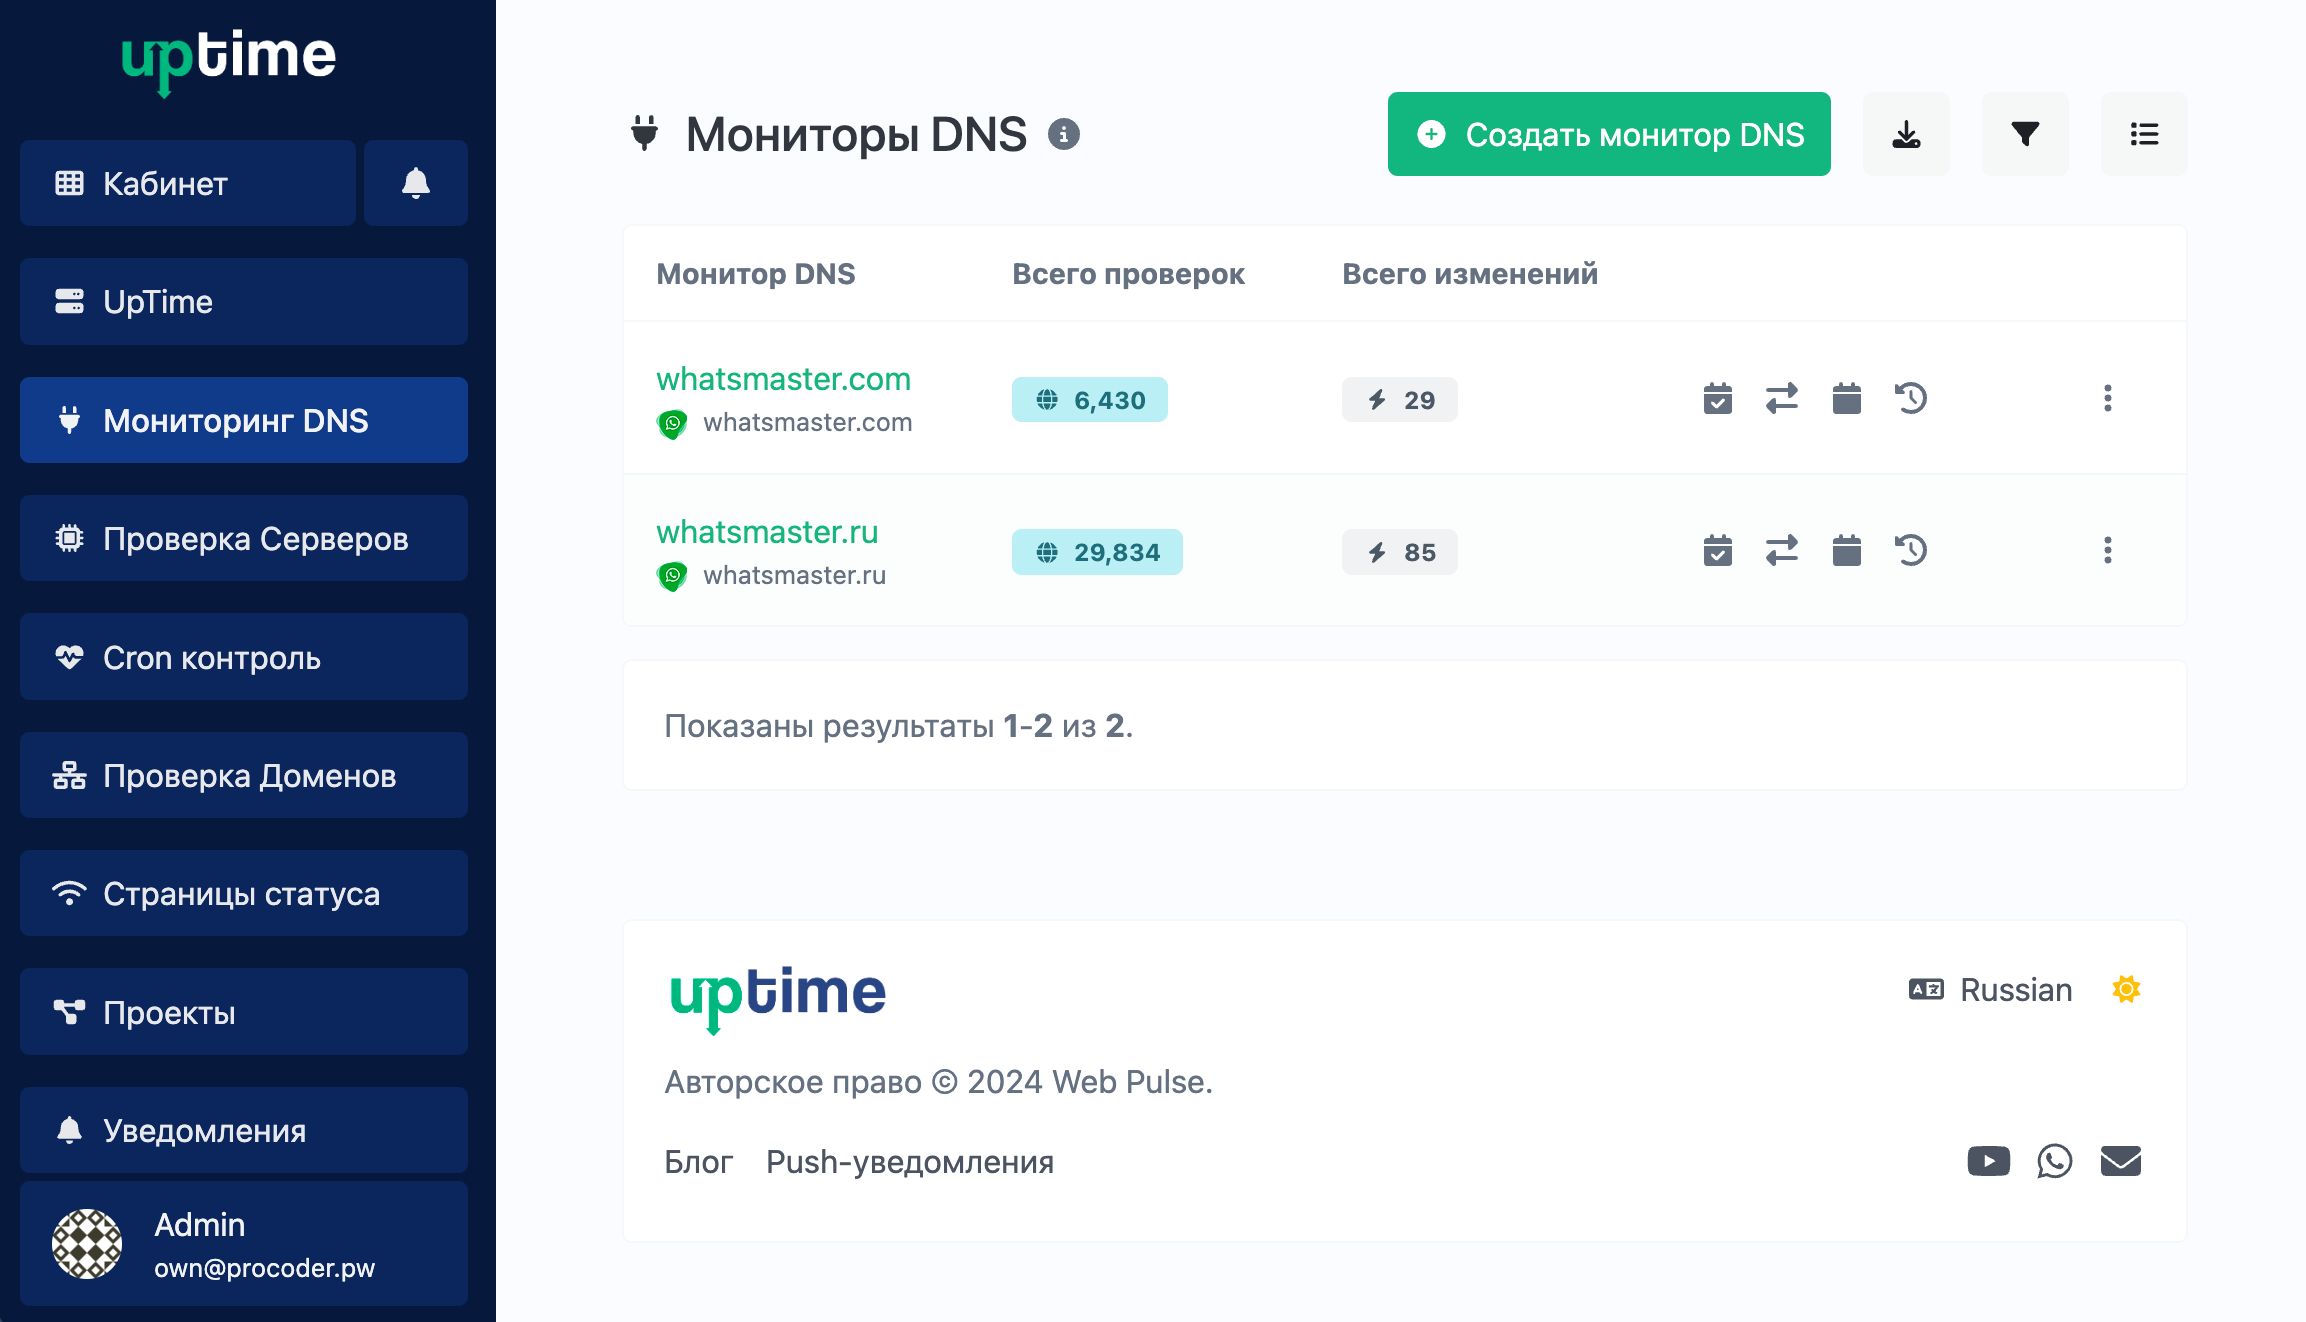Viewport: 2306px width, 1322px height.
Task: Click the Admin profile avatar
Action: click(x=87, y=1243)
